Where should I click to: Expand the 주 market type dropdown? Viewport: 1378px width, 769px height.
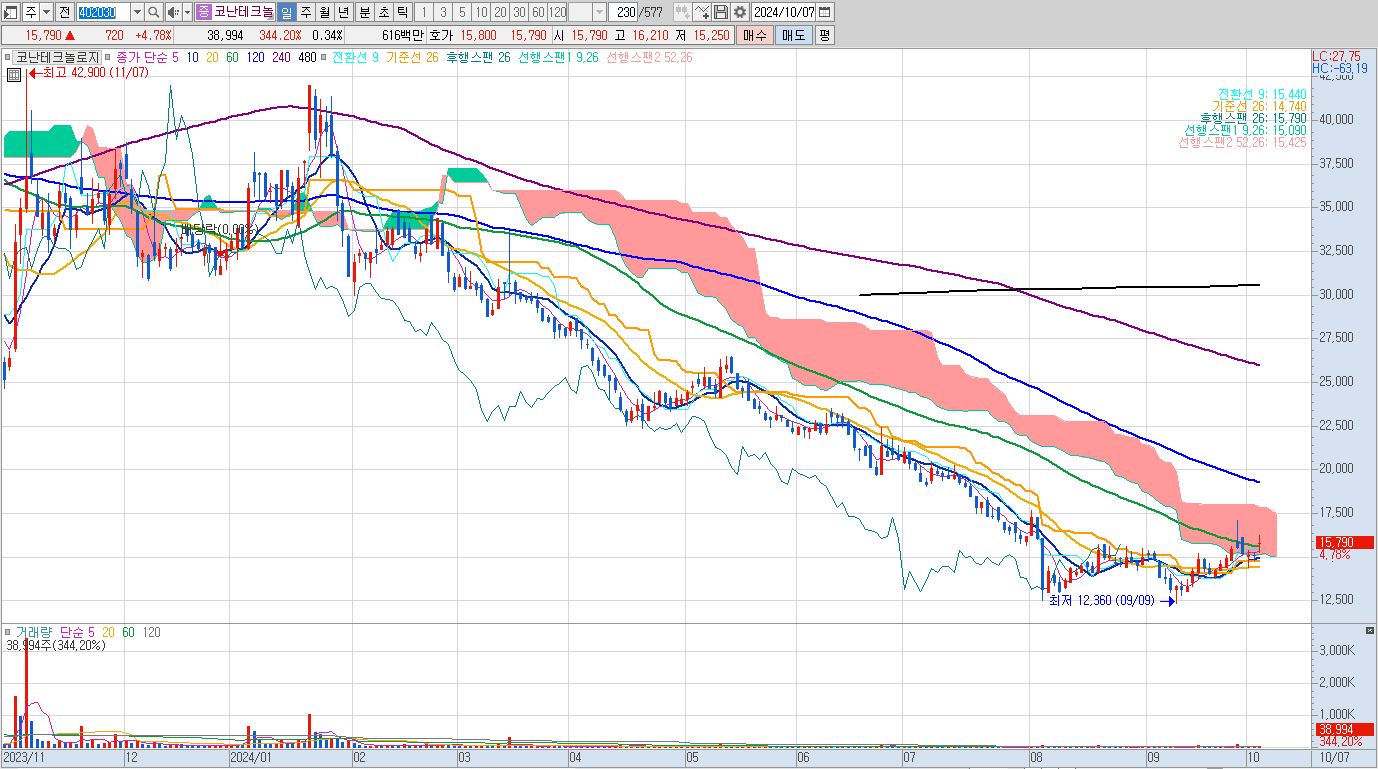46,12
